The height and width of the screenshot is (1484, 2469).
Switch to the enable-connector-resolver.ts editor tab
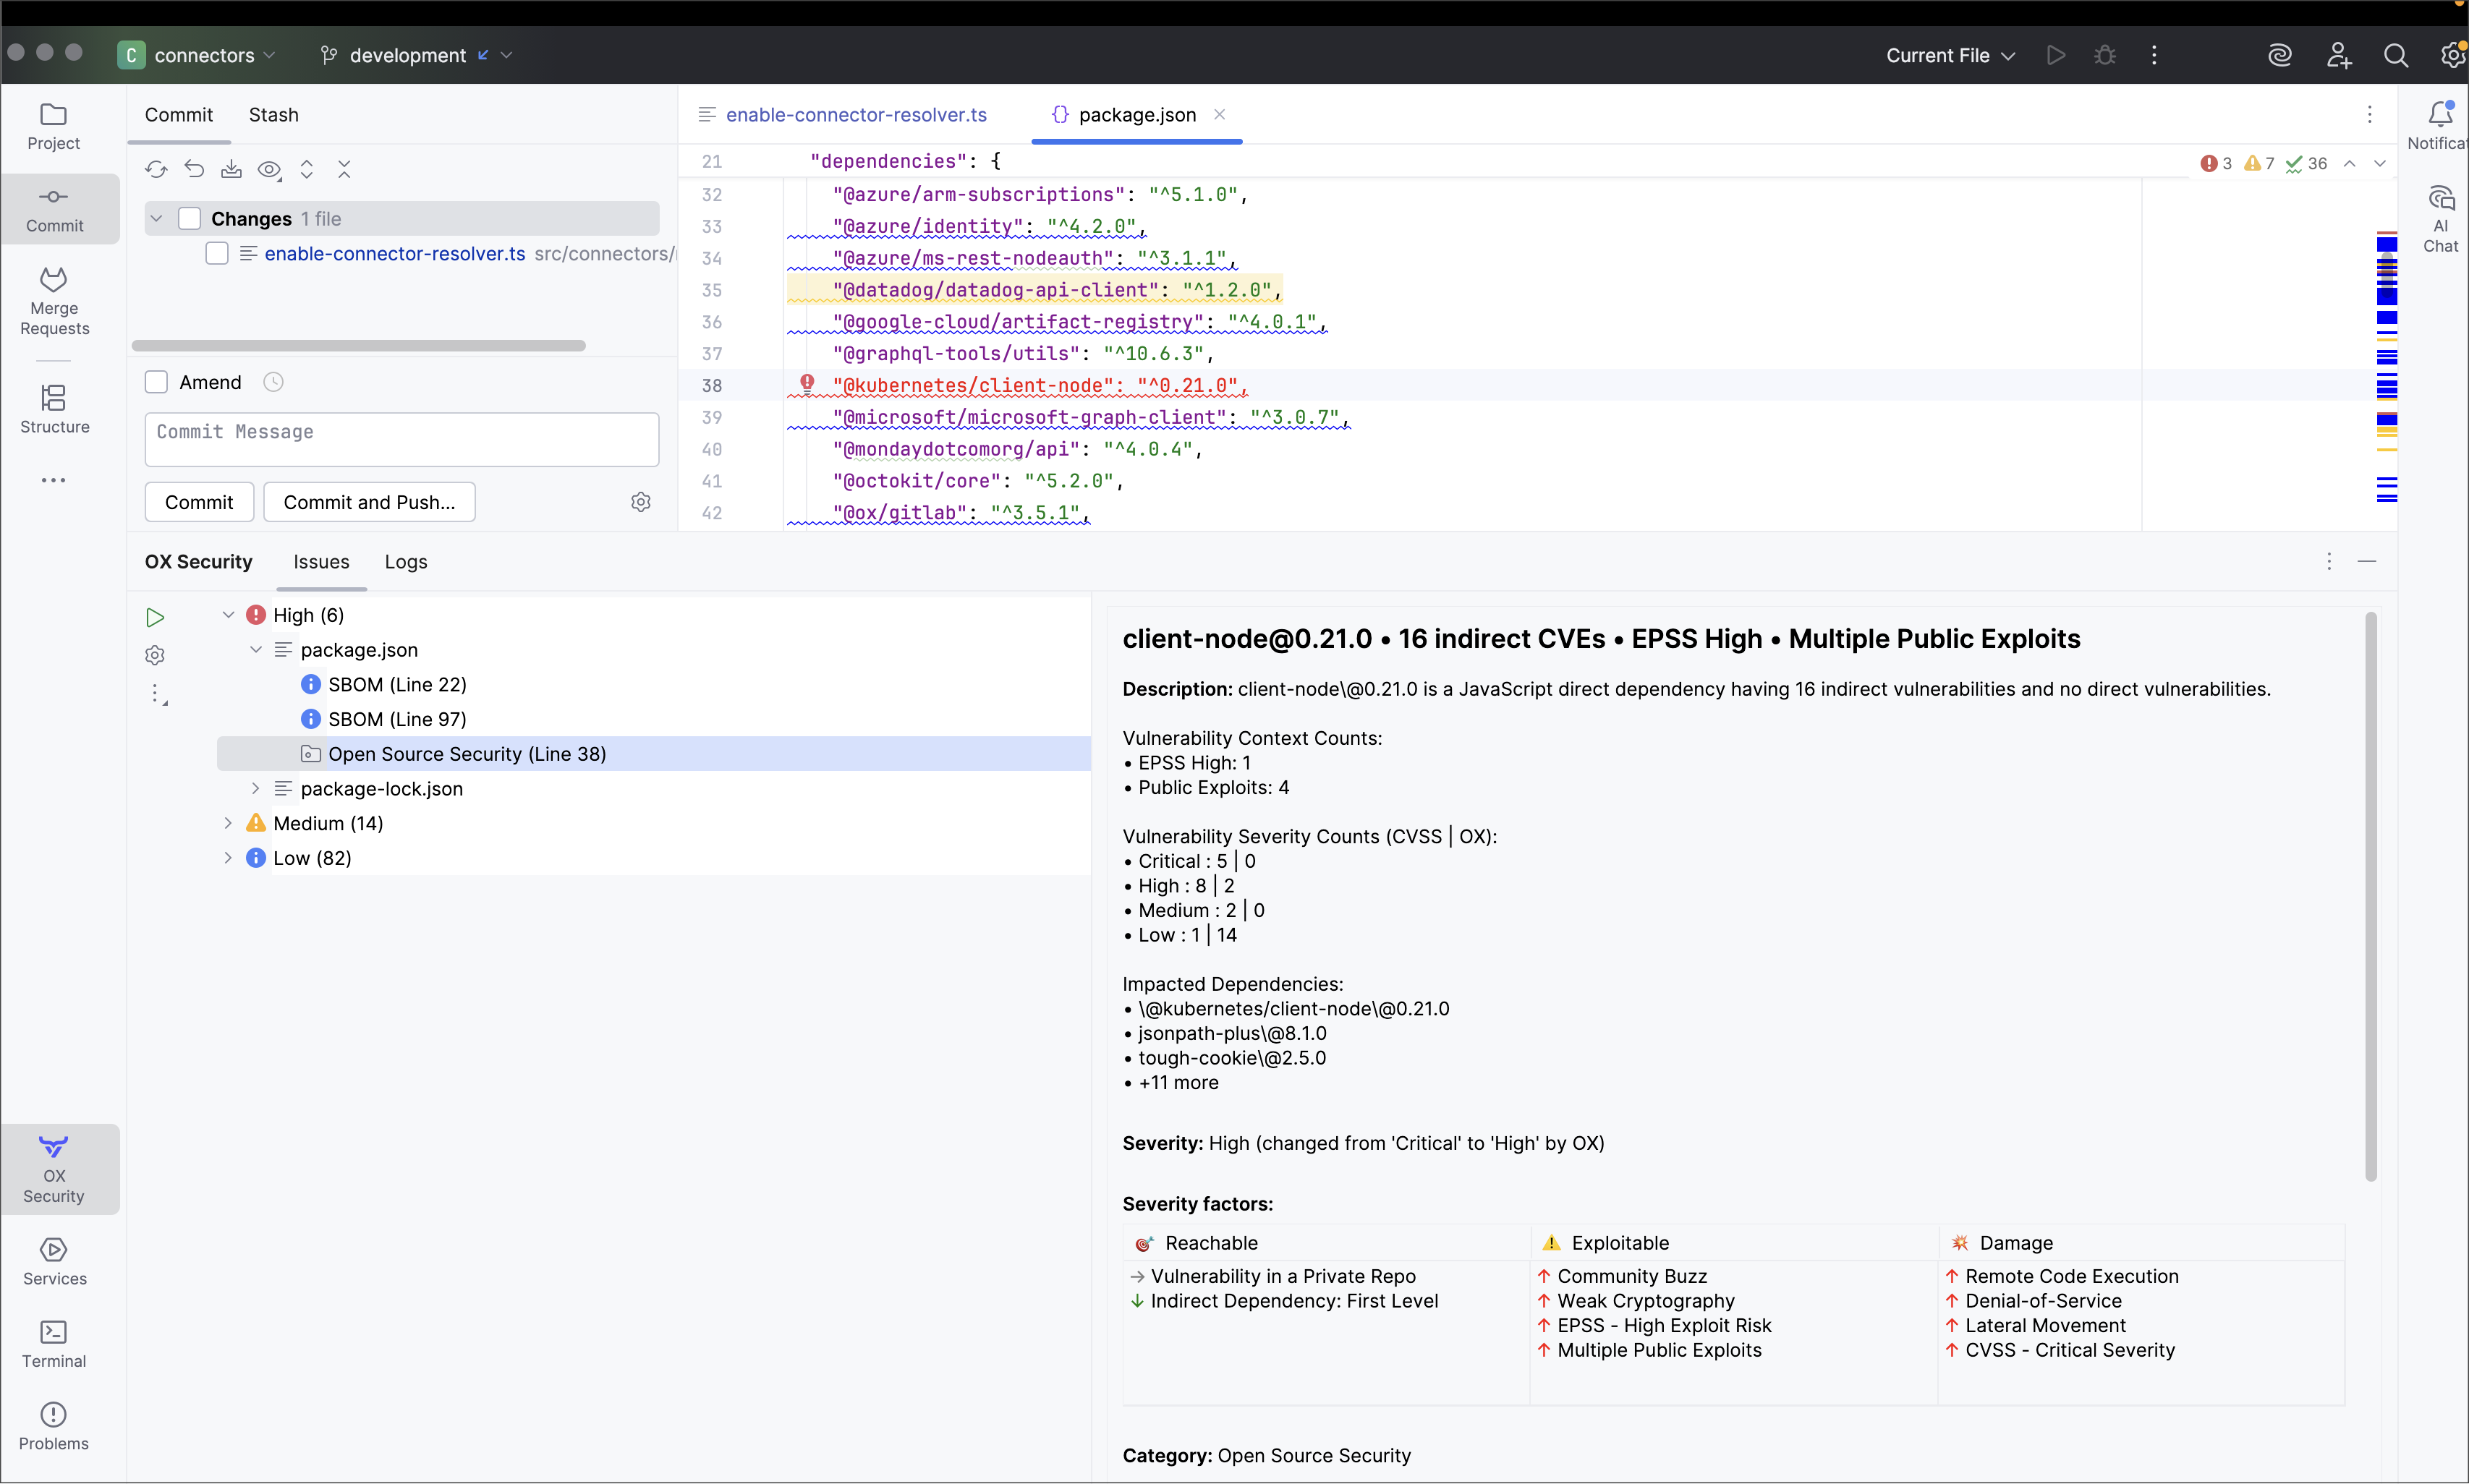(x=855, y=115)
